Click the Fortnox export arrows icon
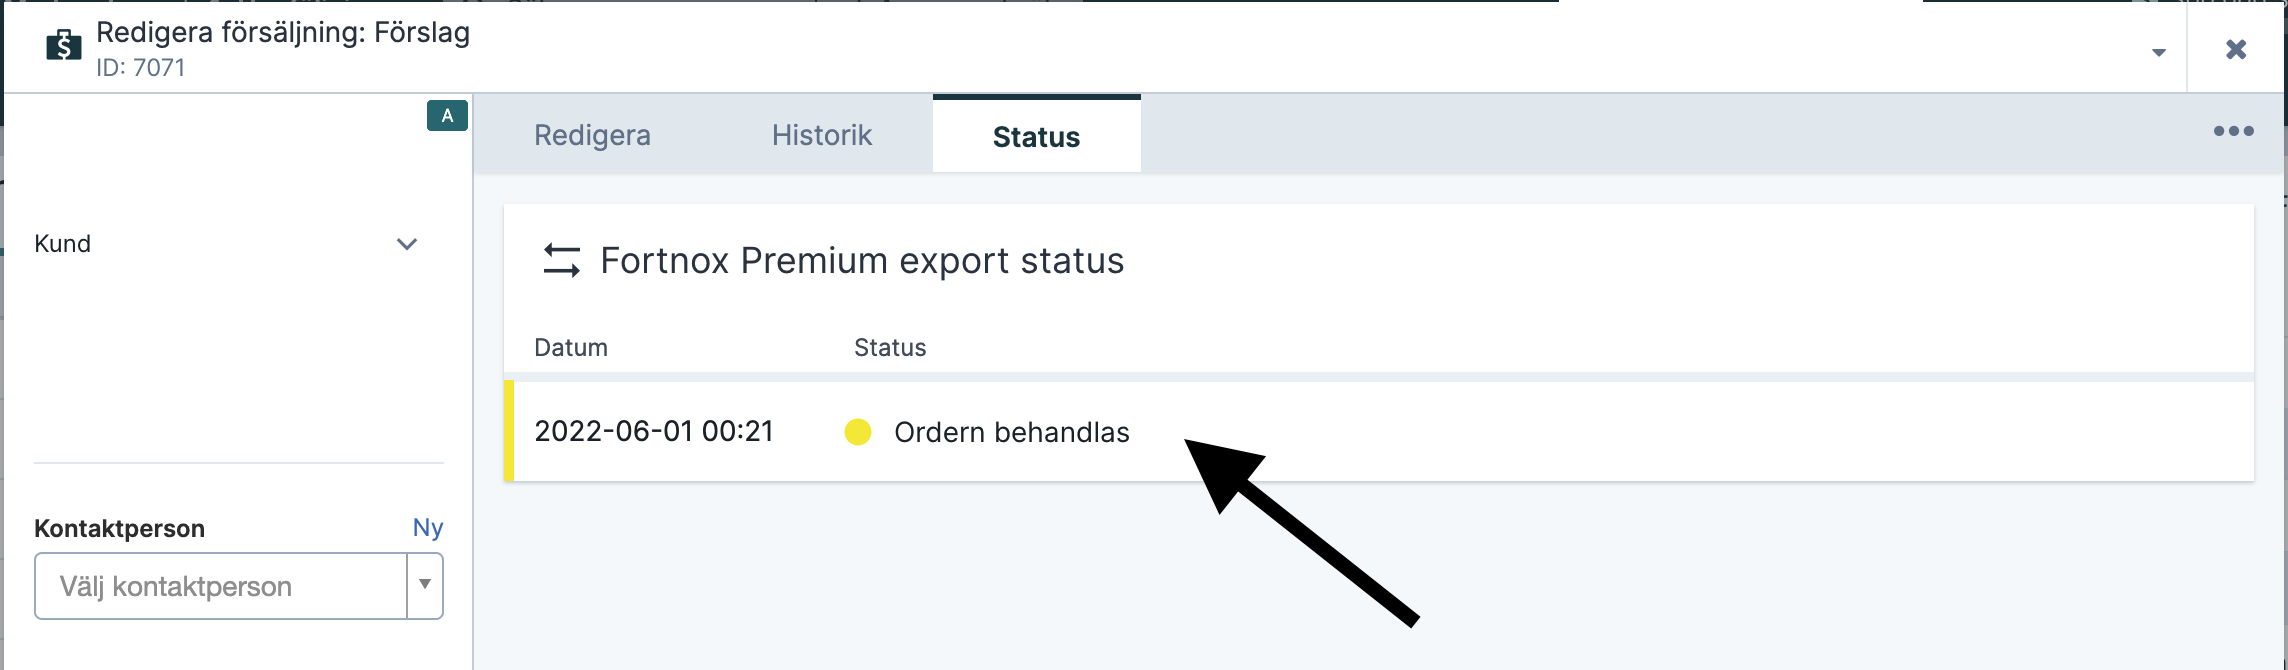The height and width of the screenshot is (670, 2288). (x=561, y=261)
